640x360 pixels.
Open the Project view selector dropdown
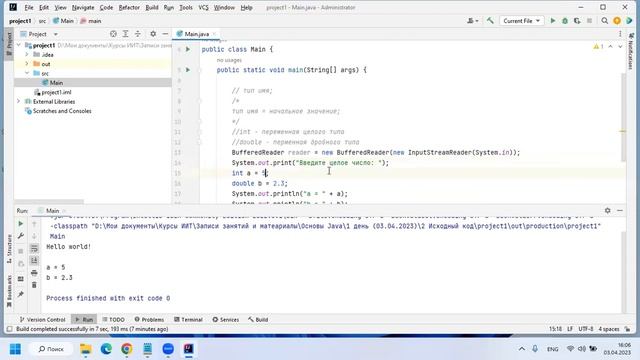39,34
